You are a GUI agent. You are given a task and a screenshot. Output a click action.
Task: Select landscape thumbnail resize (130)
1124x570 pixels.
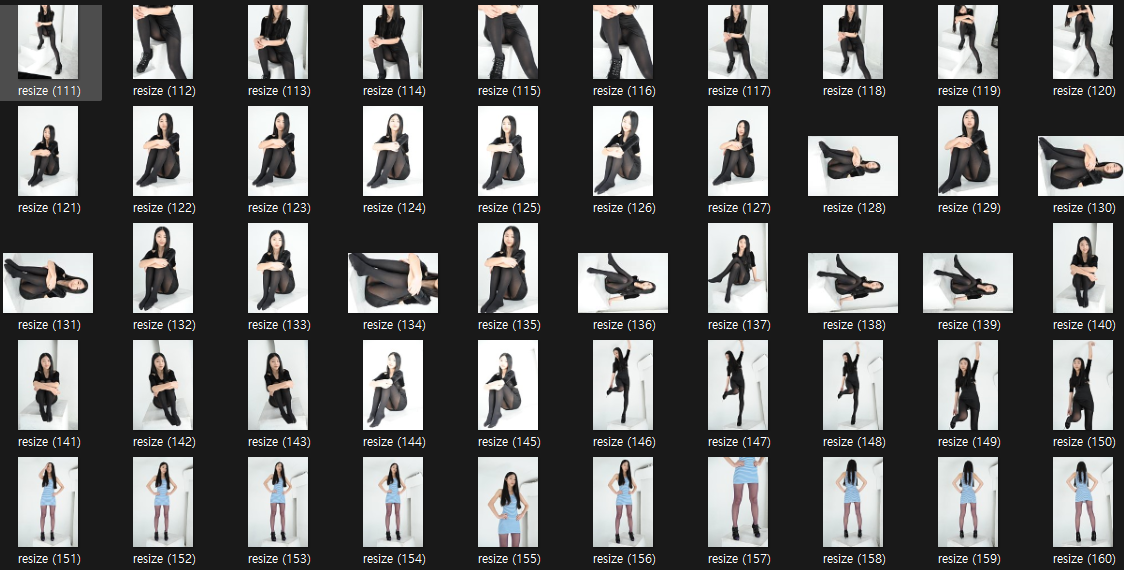click(x=1081, y=166)
